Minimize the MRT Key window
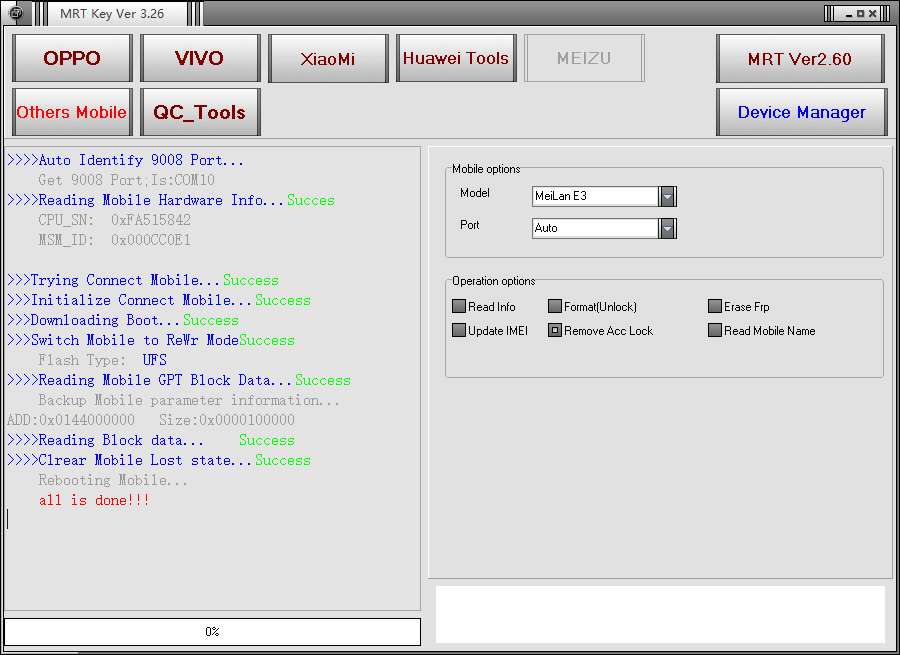 click(x=849, y=14)
